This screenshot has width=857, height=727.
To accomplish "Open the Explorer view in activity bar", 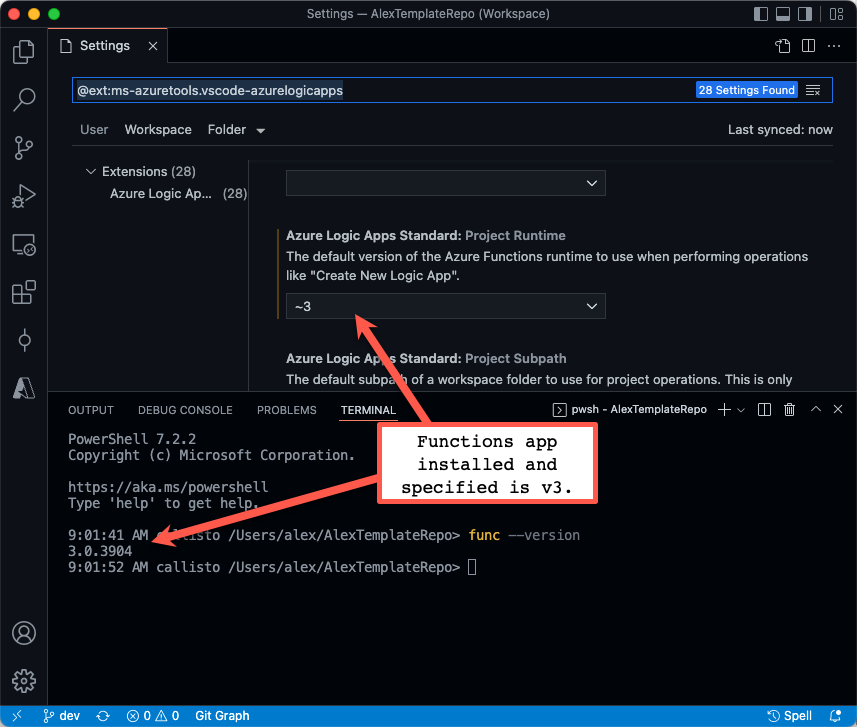I will 24,52.
